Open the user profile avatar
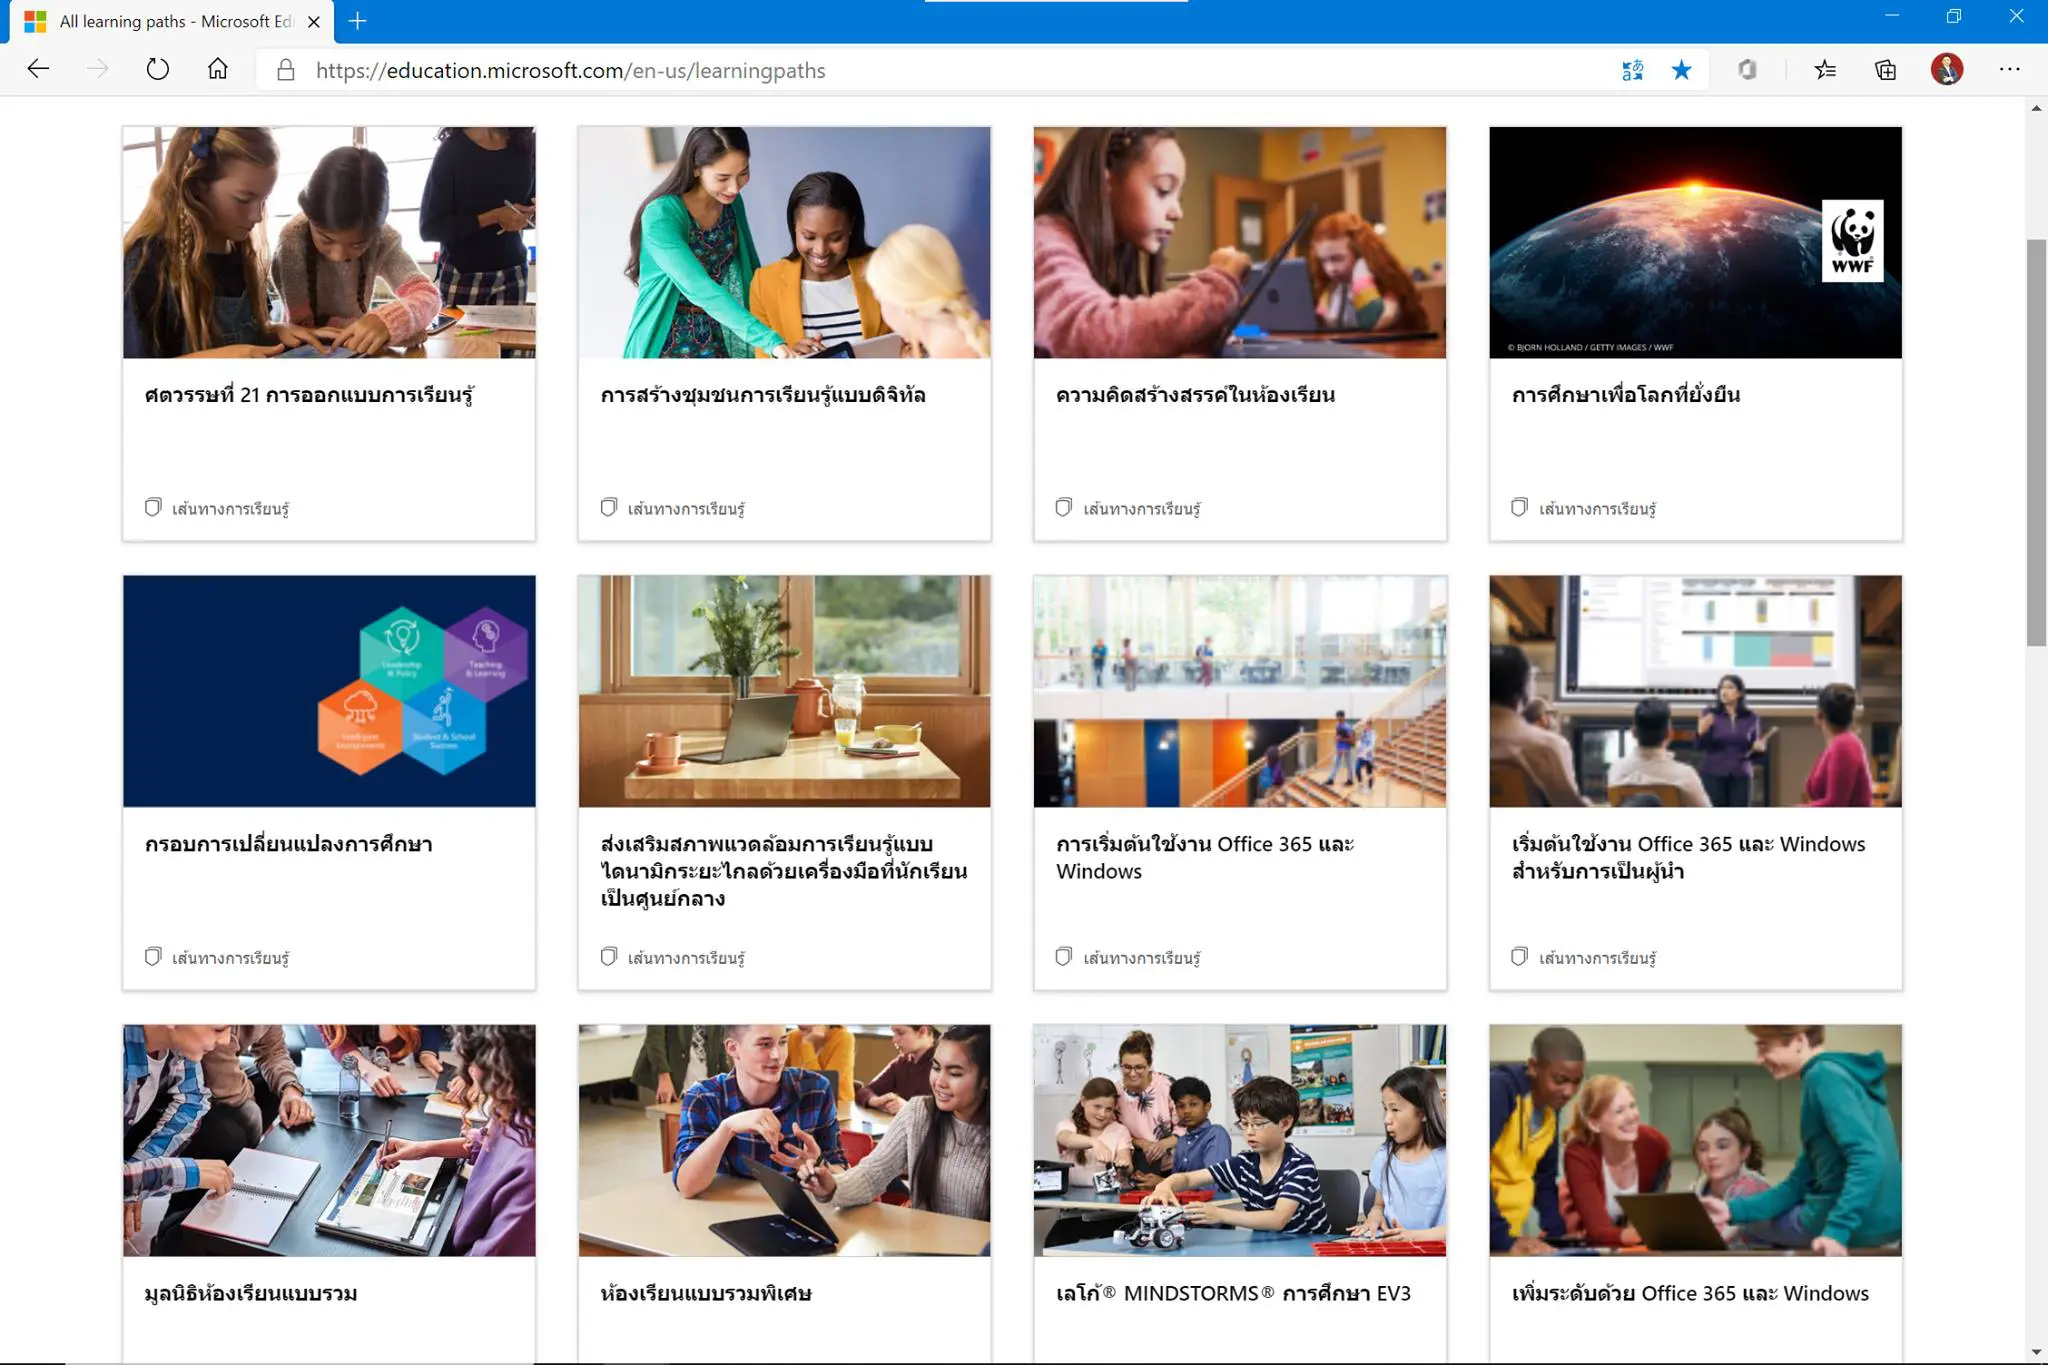 click(1946, 69)
